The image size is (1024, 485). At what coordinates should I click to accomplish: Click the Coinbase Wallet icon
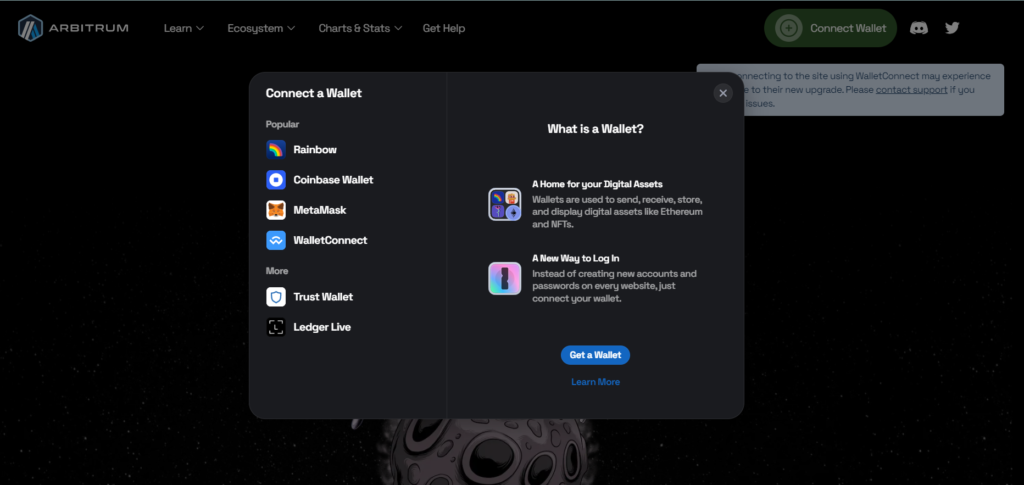pyautogui.click(x=276, y=180)
